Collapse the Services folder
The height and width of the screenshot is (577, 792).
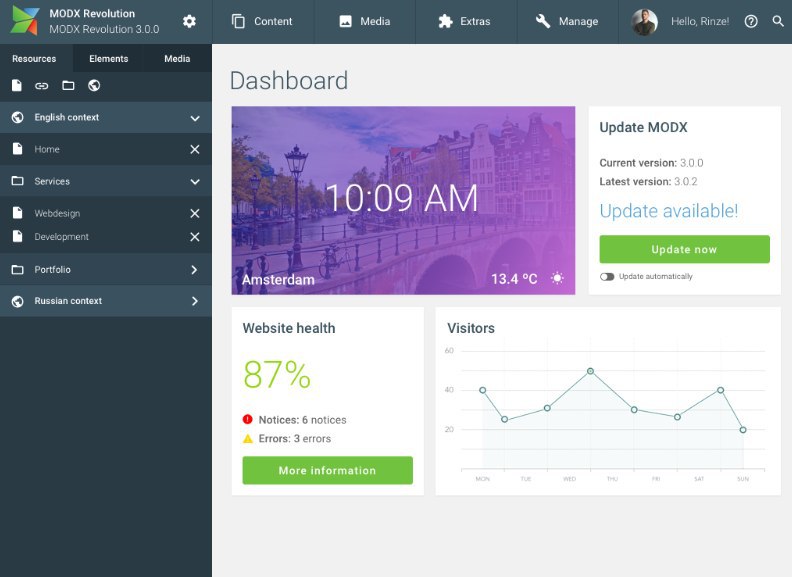click(195, 182)
